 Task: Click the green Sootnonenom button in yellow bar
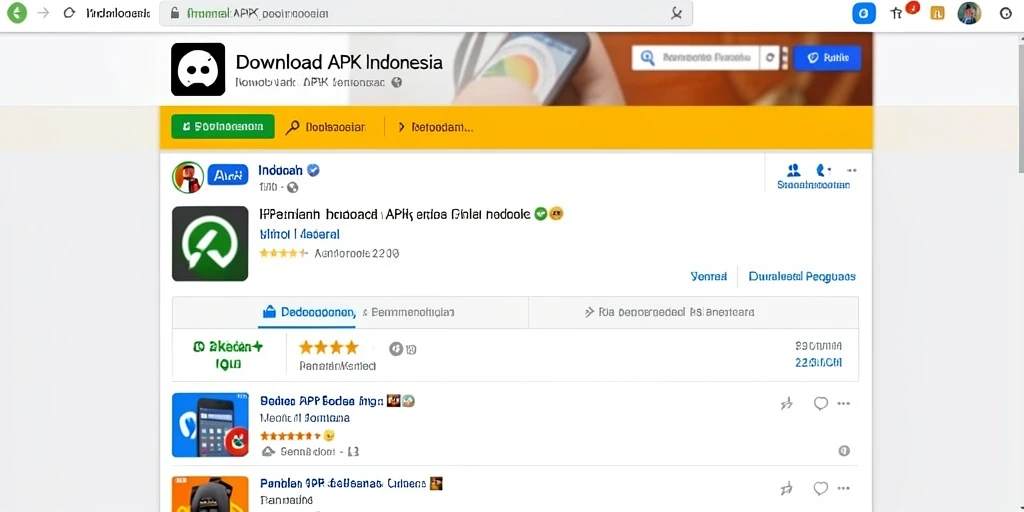[223, 127]
